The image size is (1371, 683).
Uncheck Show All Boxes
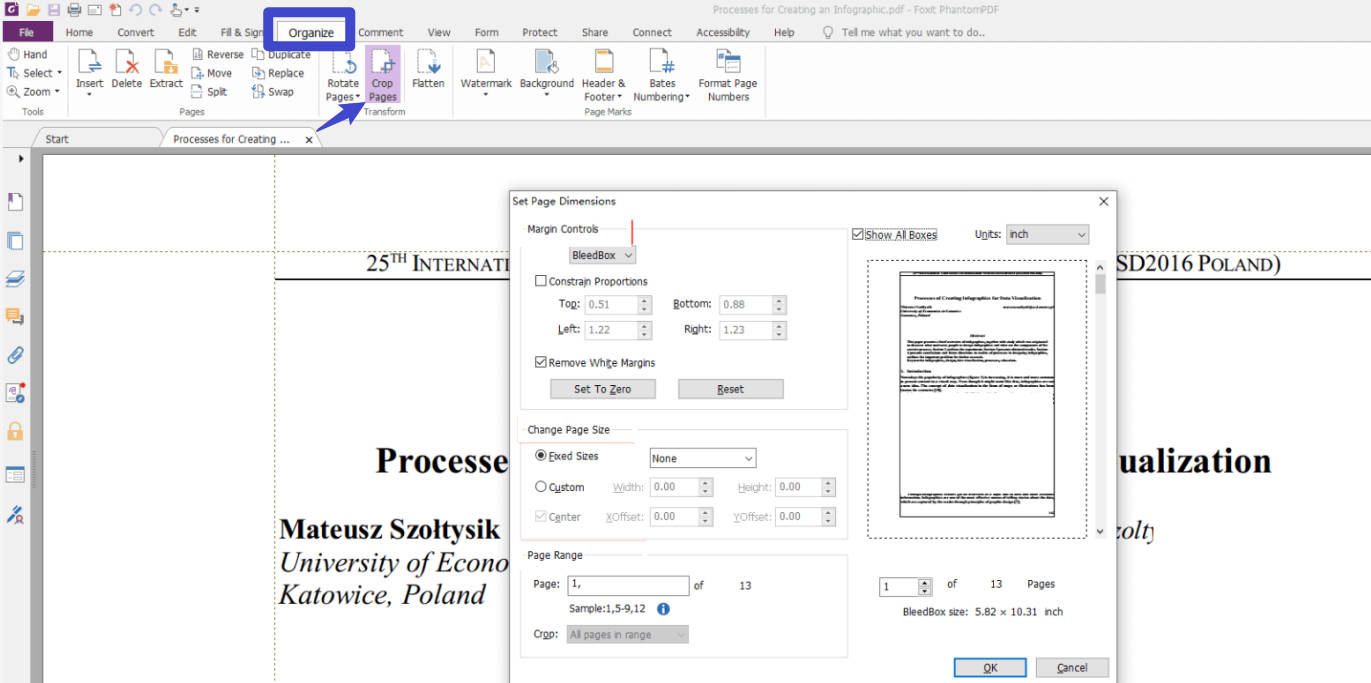pos(857,234)
